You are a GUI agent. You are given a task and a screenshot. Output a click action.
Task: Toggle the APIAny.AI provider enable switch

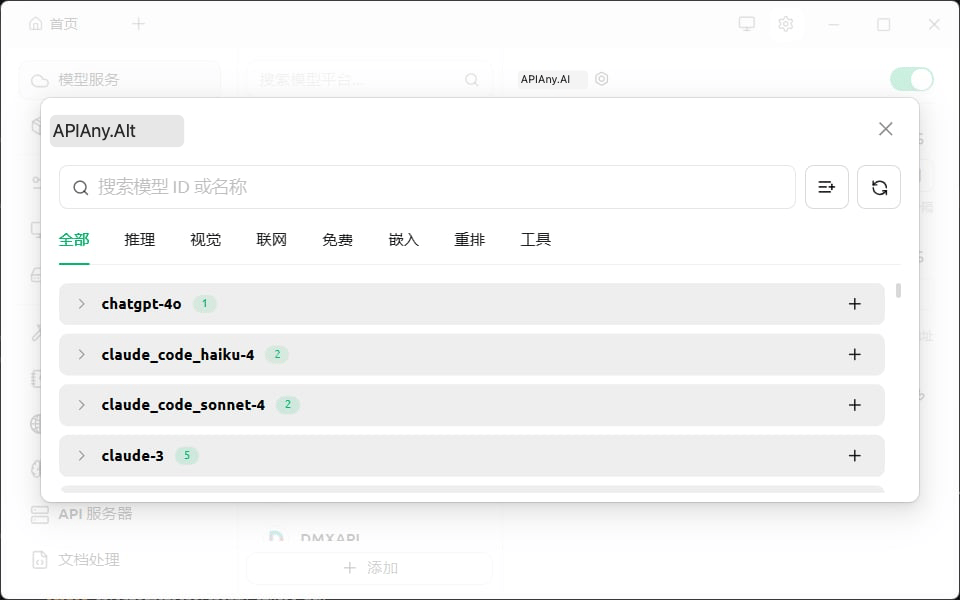coord(912,80)
